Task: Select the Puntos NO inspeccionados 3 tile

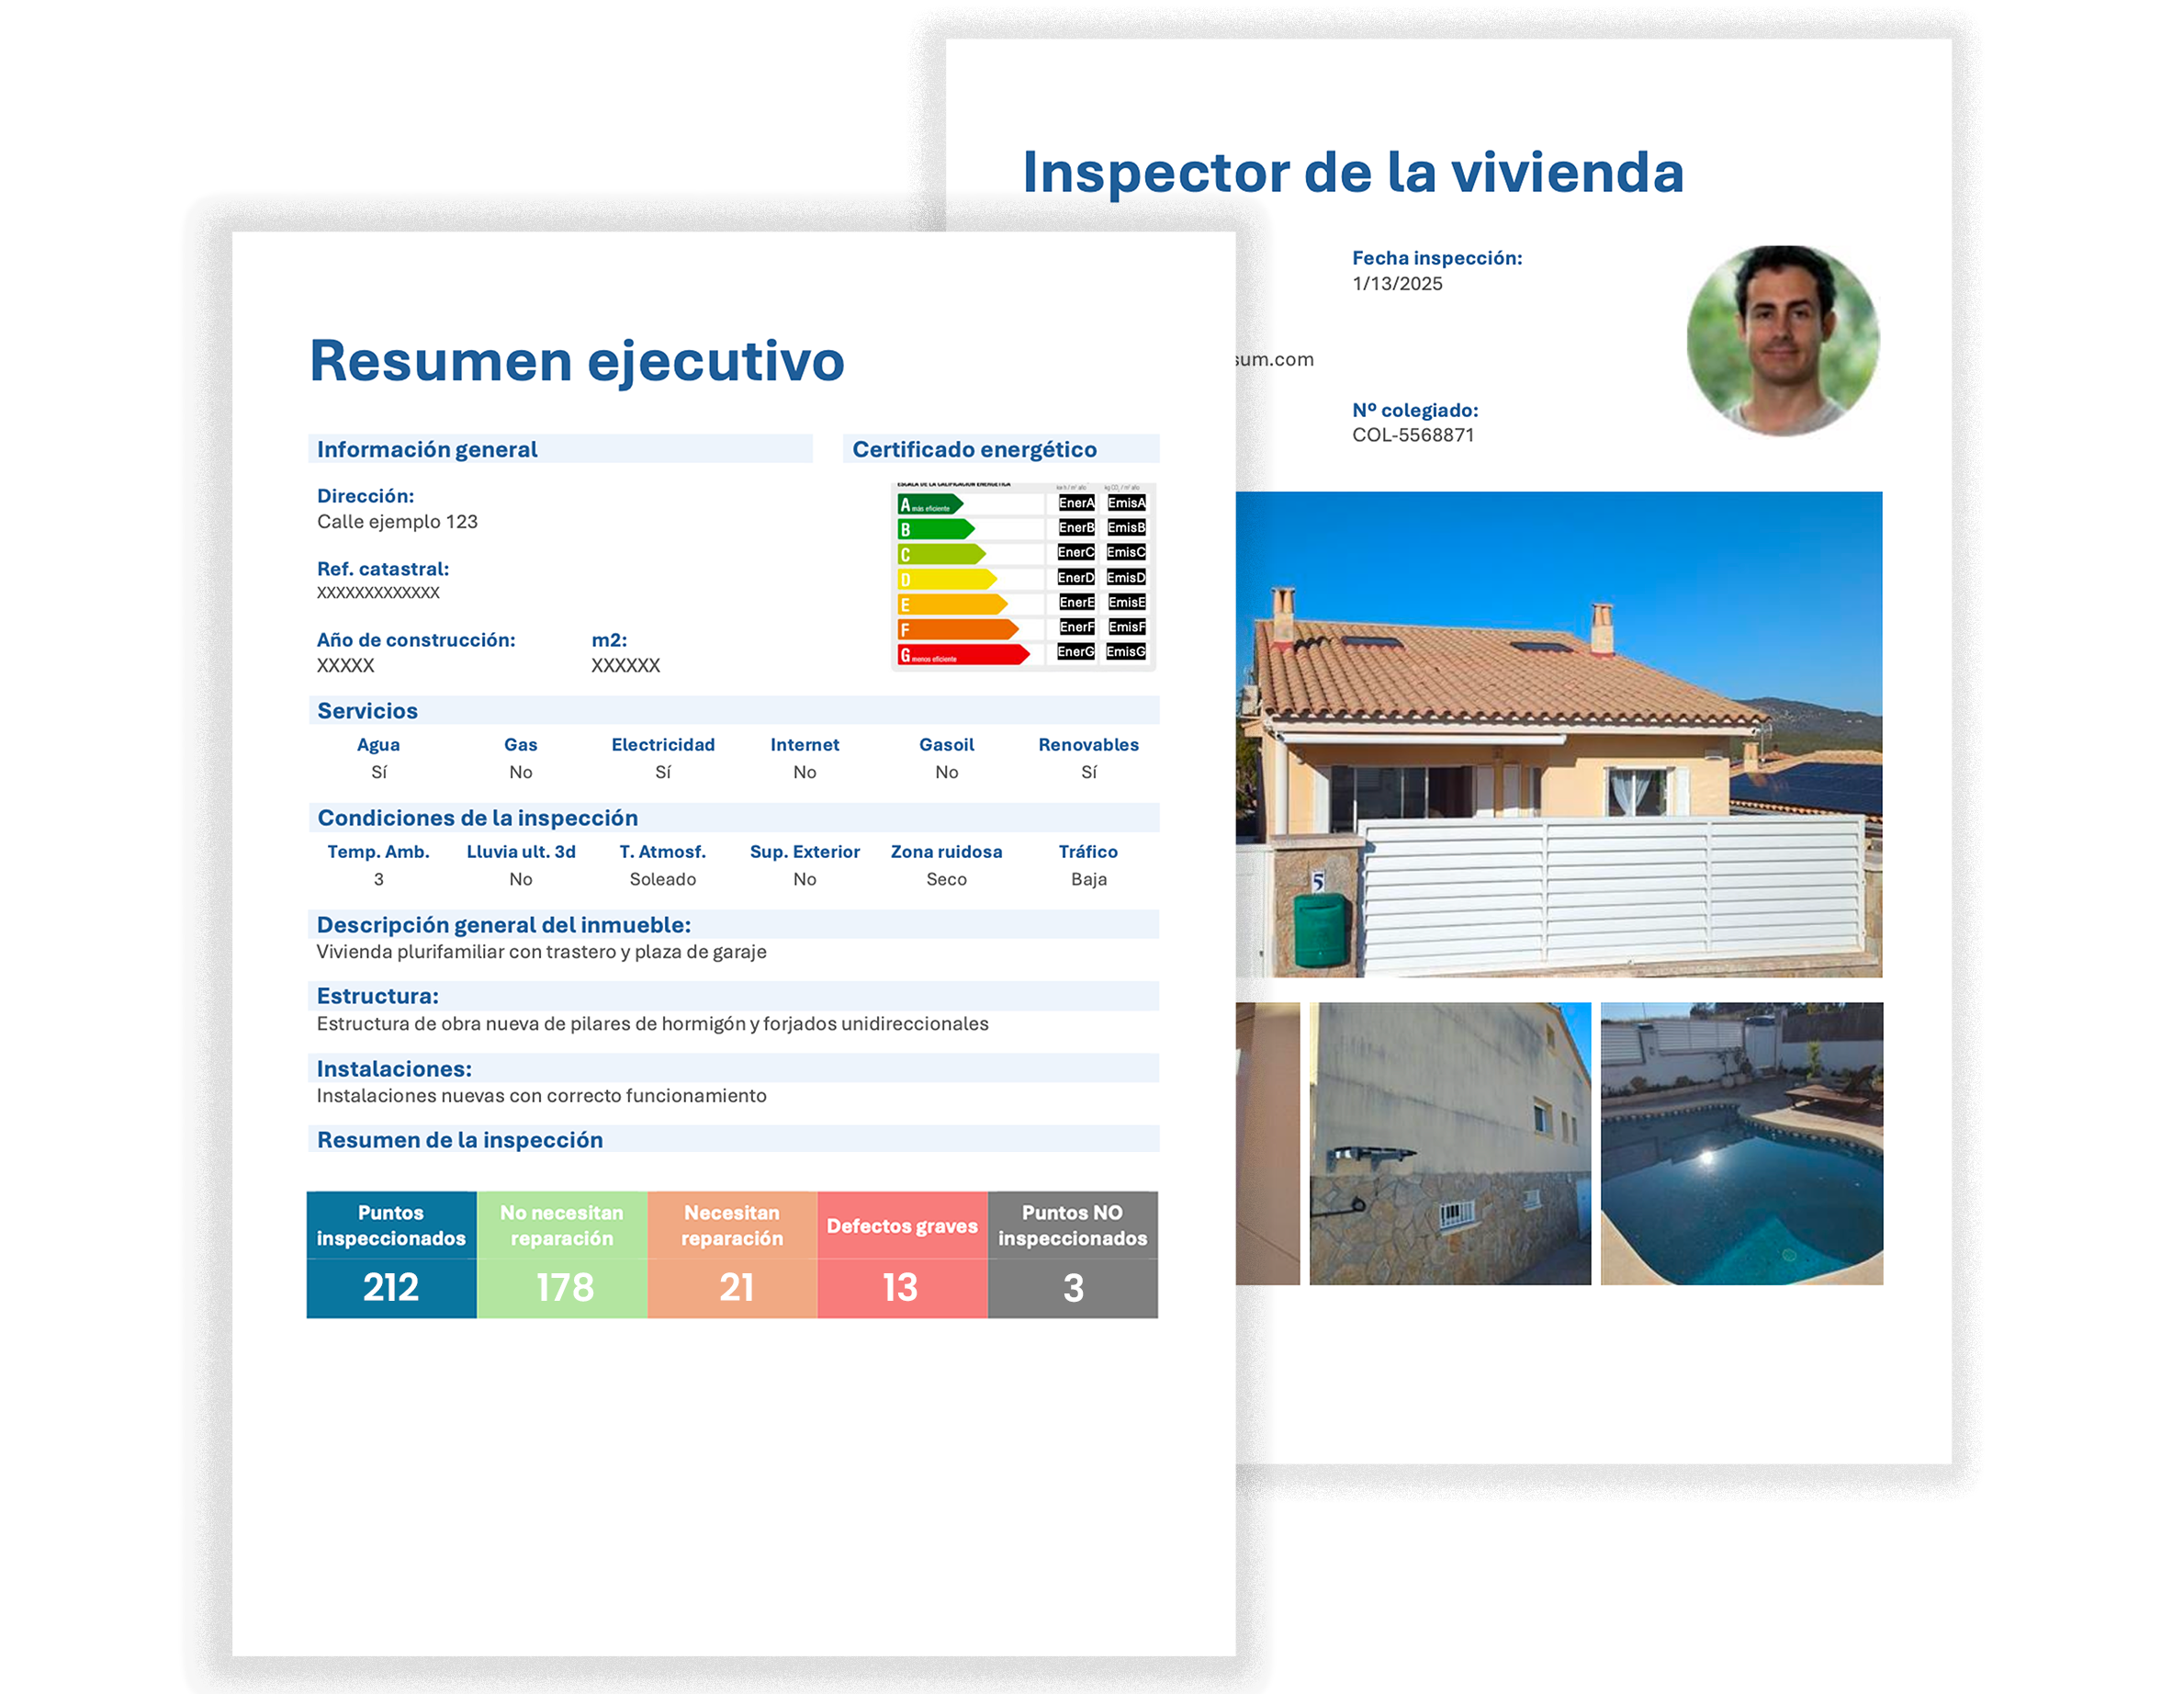Action: tap(1072, 1254)
